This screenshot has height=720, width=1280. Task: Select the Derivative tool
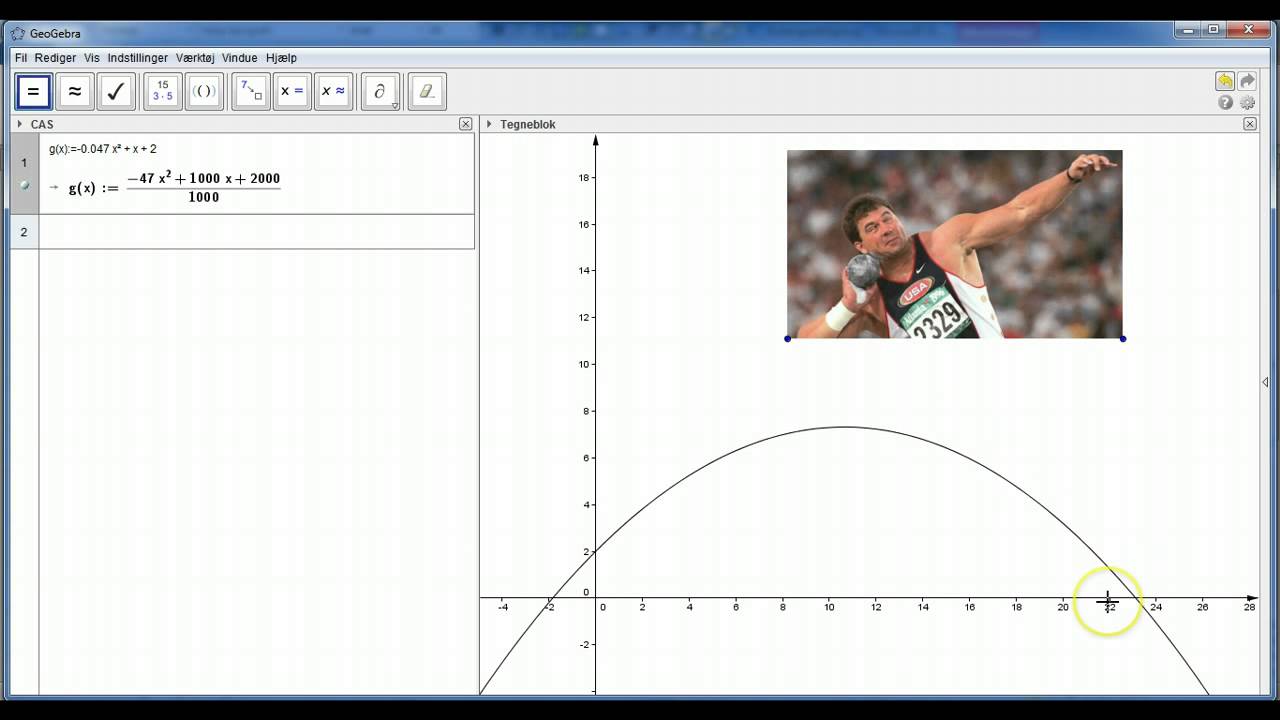[x=380, y=91]
